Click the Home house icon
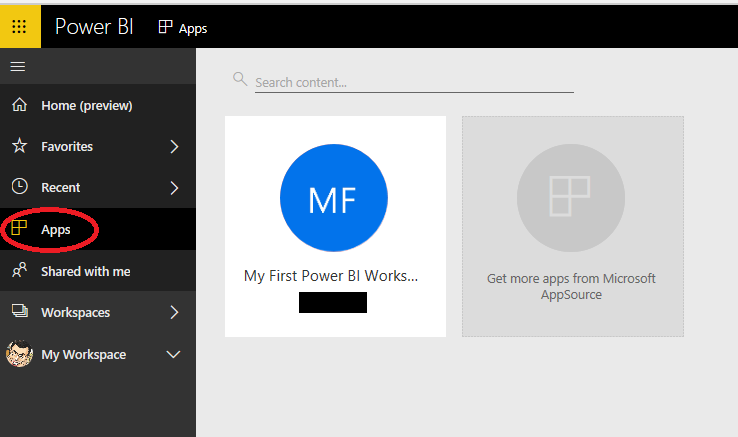The image size is (738, 437). coord(19,105)
